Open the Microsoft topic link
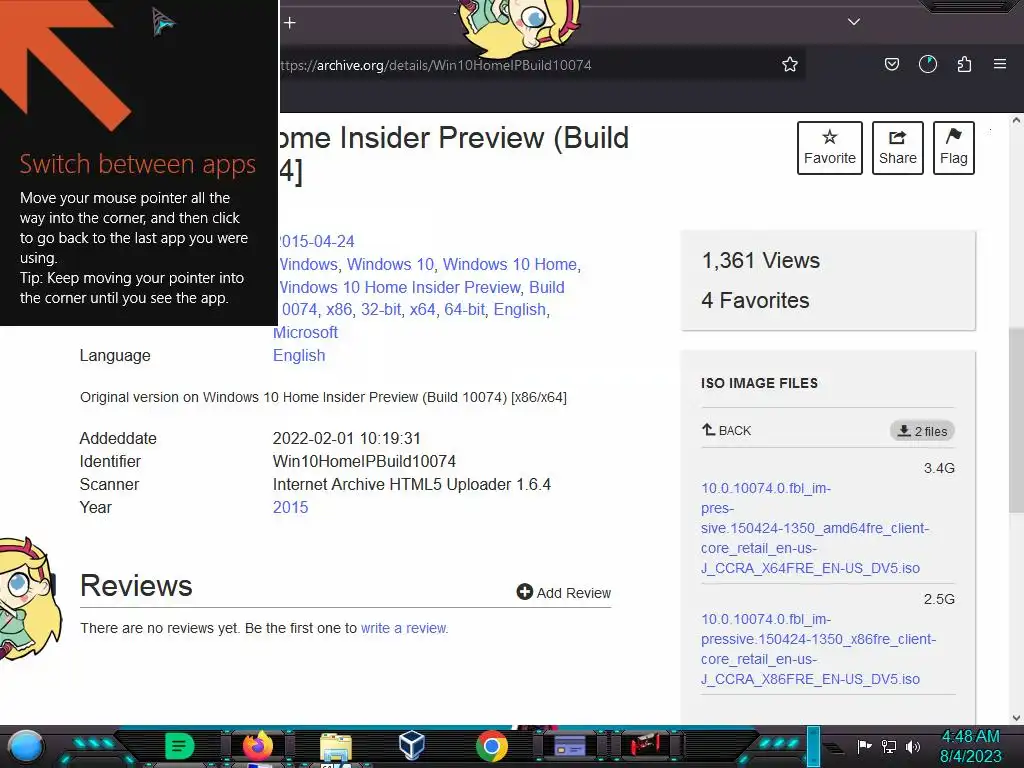The height and width of the screenshot is (768, 1024). coord(305,332)
